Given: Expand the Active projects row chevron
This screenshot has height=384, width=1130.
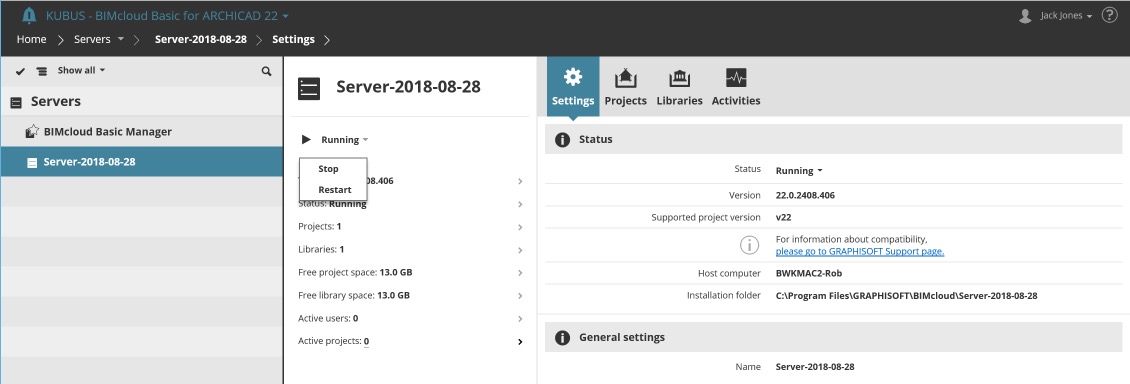Looking at the screenshot, I should [x=520, y=341].
